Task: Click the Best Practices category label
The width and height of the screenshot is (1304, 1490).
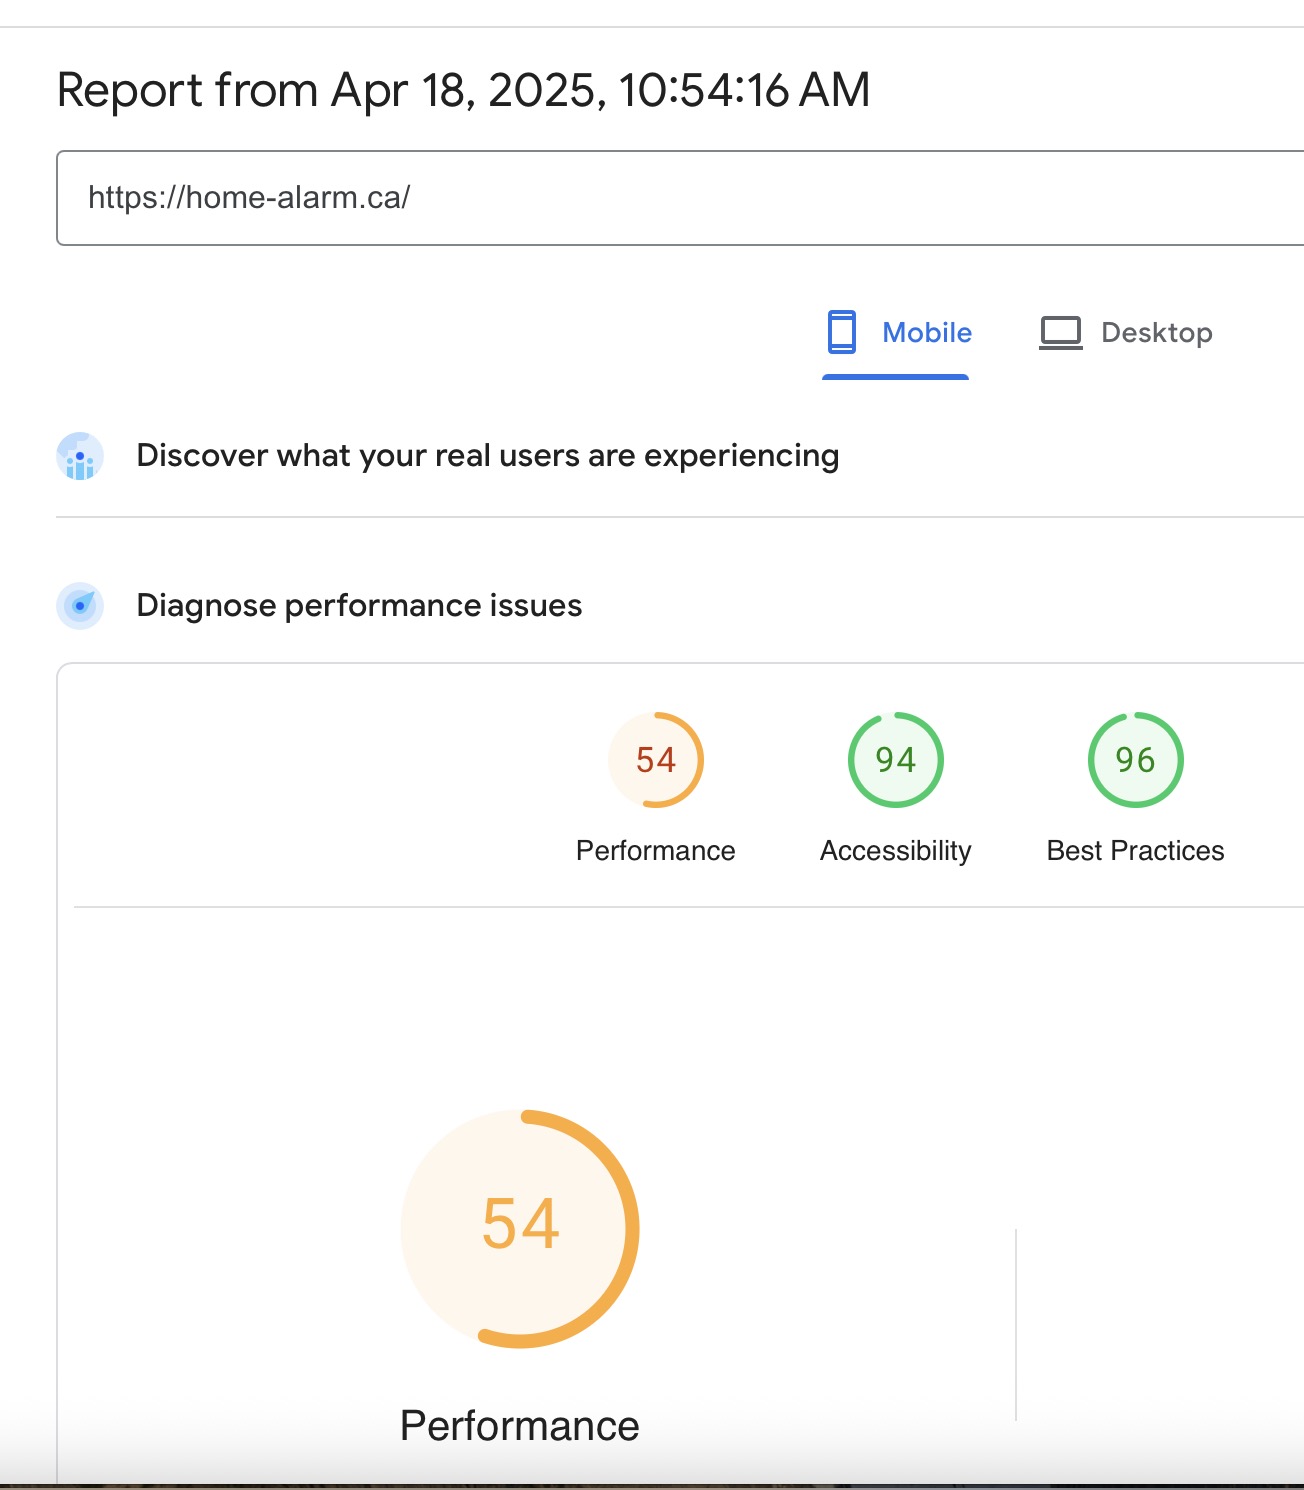Action: click(1136, 851)
